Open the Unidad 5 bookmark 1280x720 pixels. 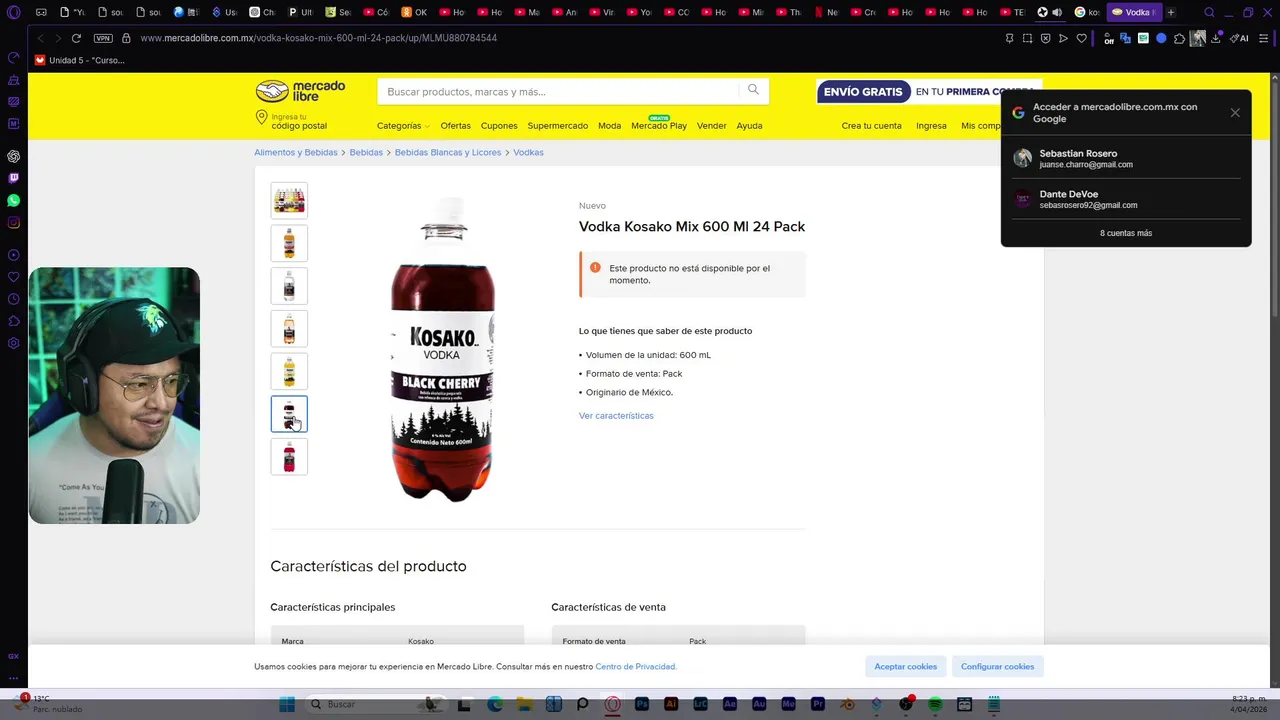80,60
